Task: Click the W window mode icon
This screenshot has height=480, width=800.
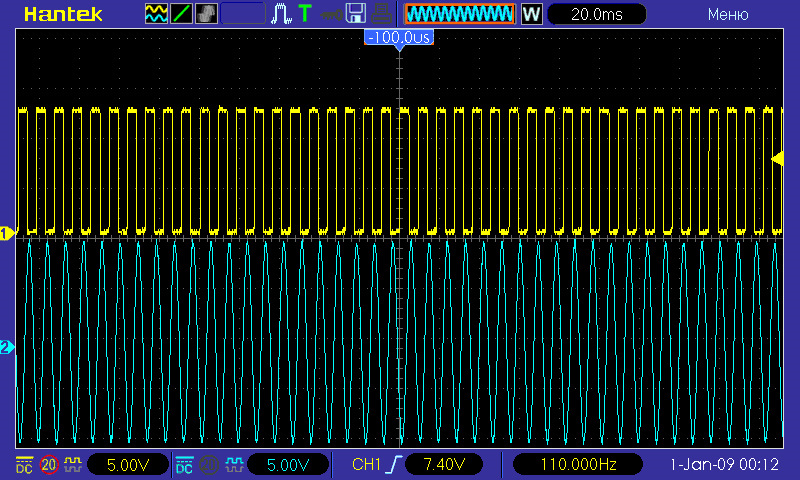Action: (531, 14)
